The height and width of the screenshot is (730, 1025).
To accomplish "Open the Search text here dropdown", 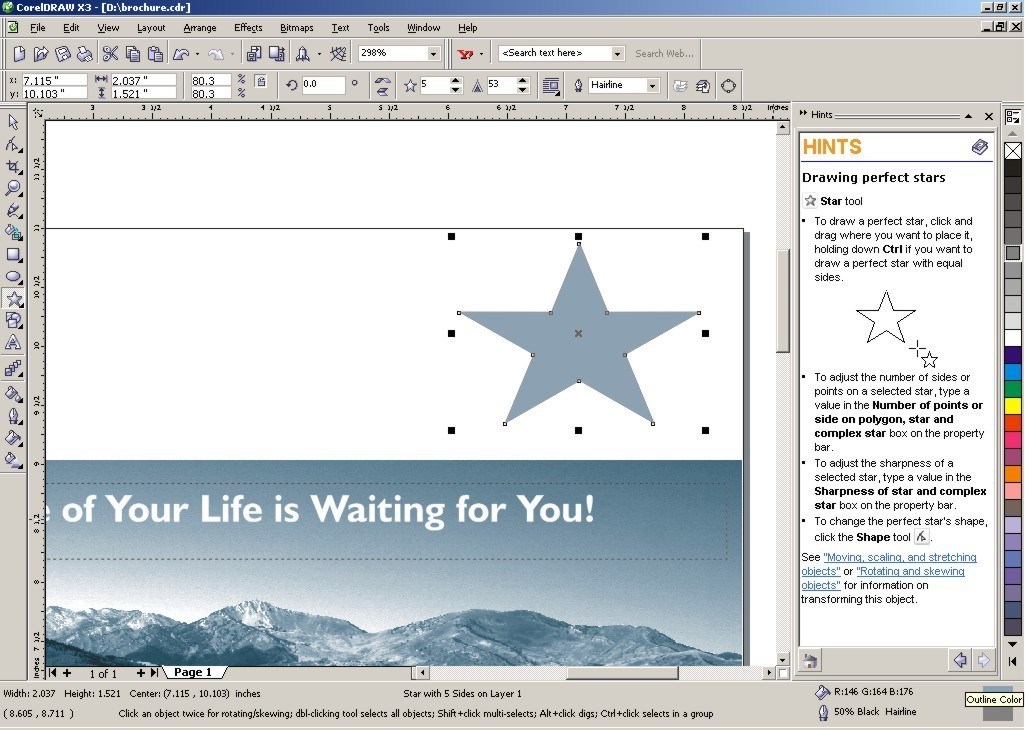I will pyautogui.click(x=617, y=52).
